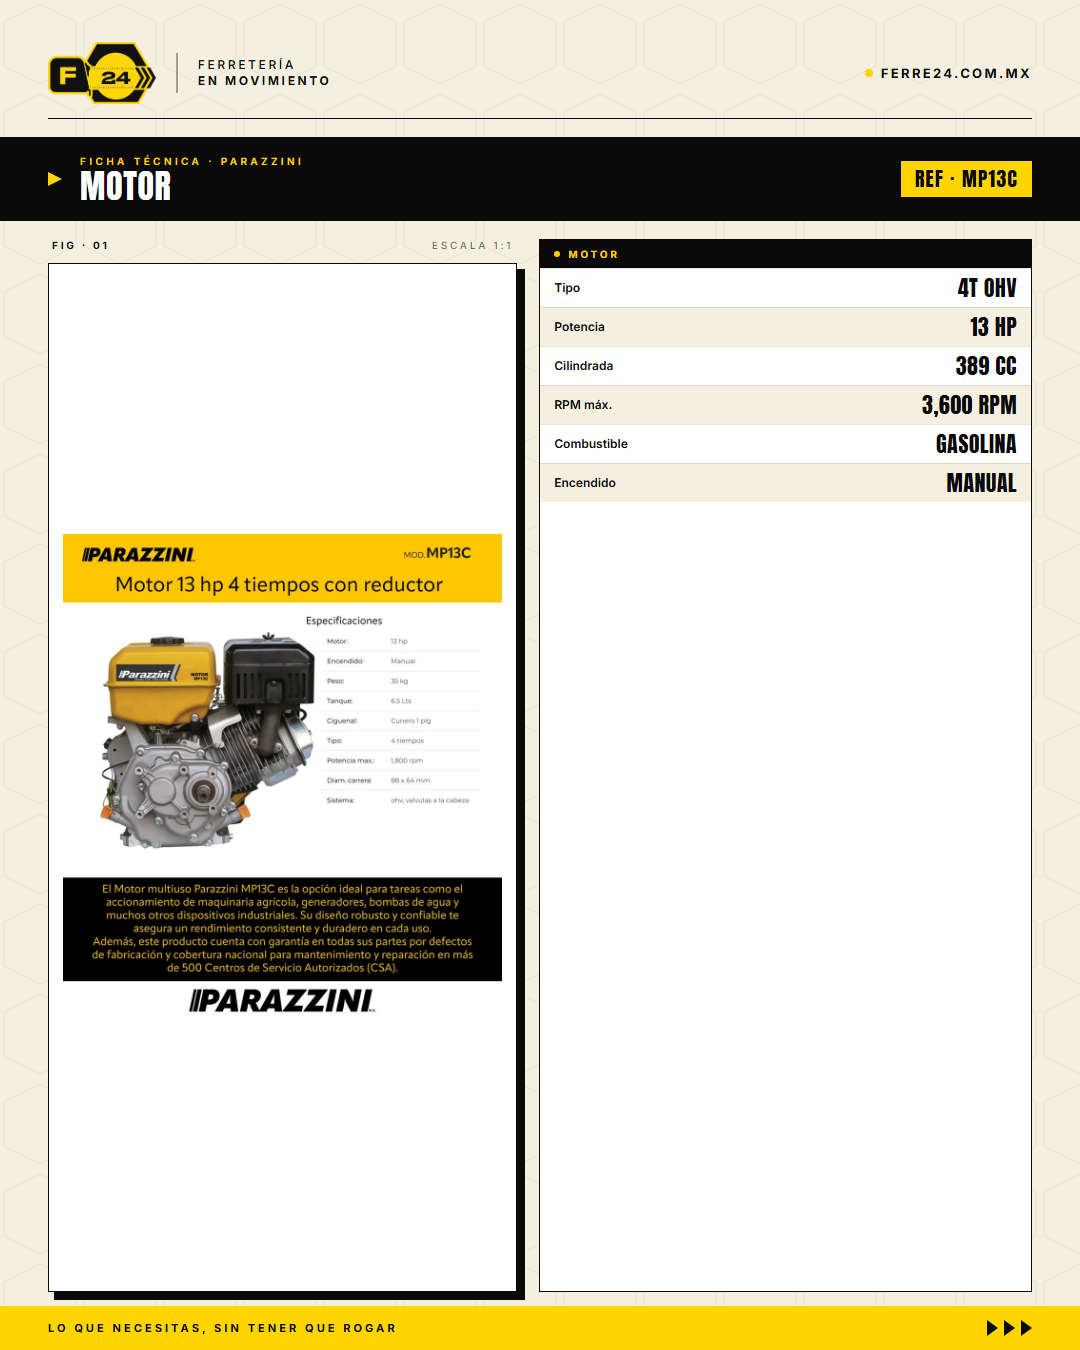This screenshot has width=1080, height=1350.
Task: Select the '1,800 rpm' value
Action: 407,761
